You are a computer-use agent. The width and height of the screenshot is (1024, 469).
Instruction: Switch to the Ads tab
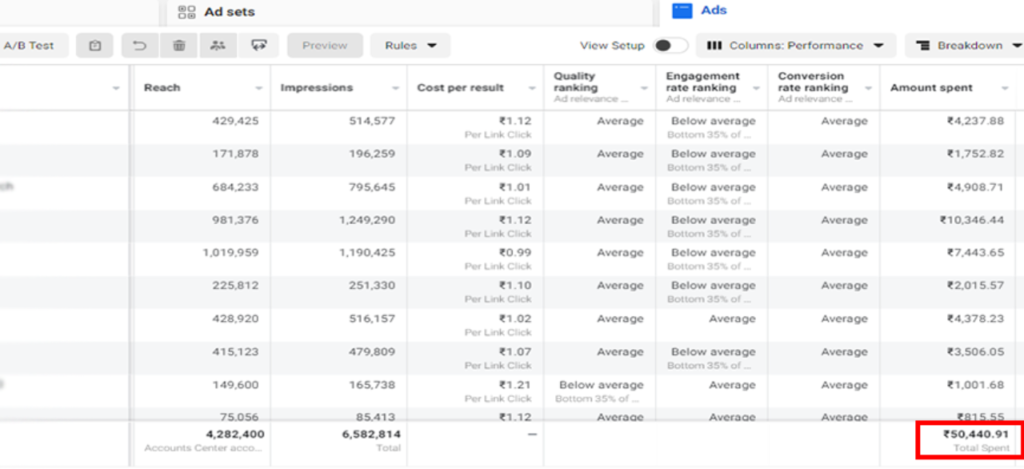tap(714, 11)
